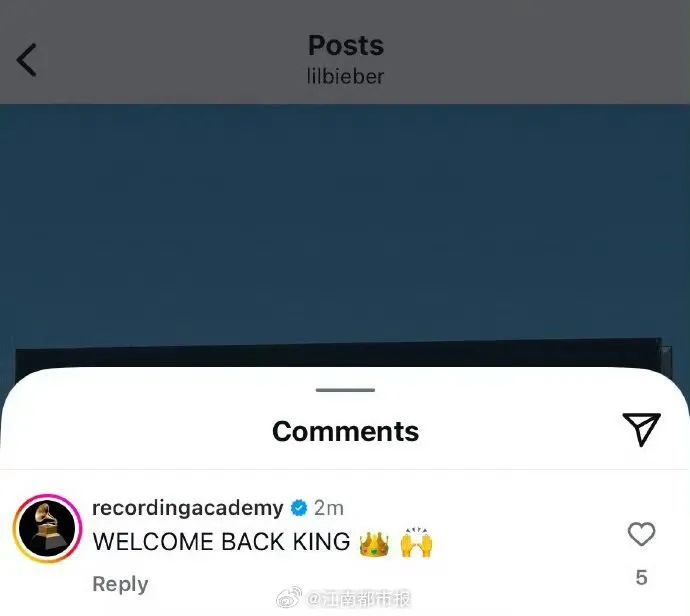The image size is (690, 616).
Task: Open the recordingacademy username link
Action: coord(187,508)
